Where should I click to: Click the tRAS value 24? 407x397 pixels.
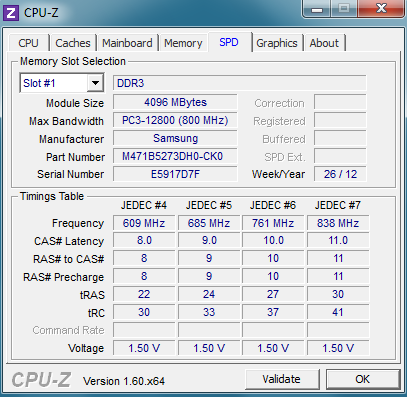pyautogui.click(x=209, y=294)
